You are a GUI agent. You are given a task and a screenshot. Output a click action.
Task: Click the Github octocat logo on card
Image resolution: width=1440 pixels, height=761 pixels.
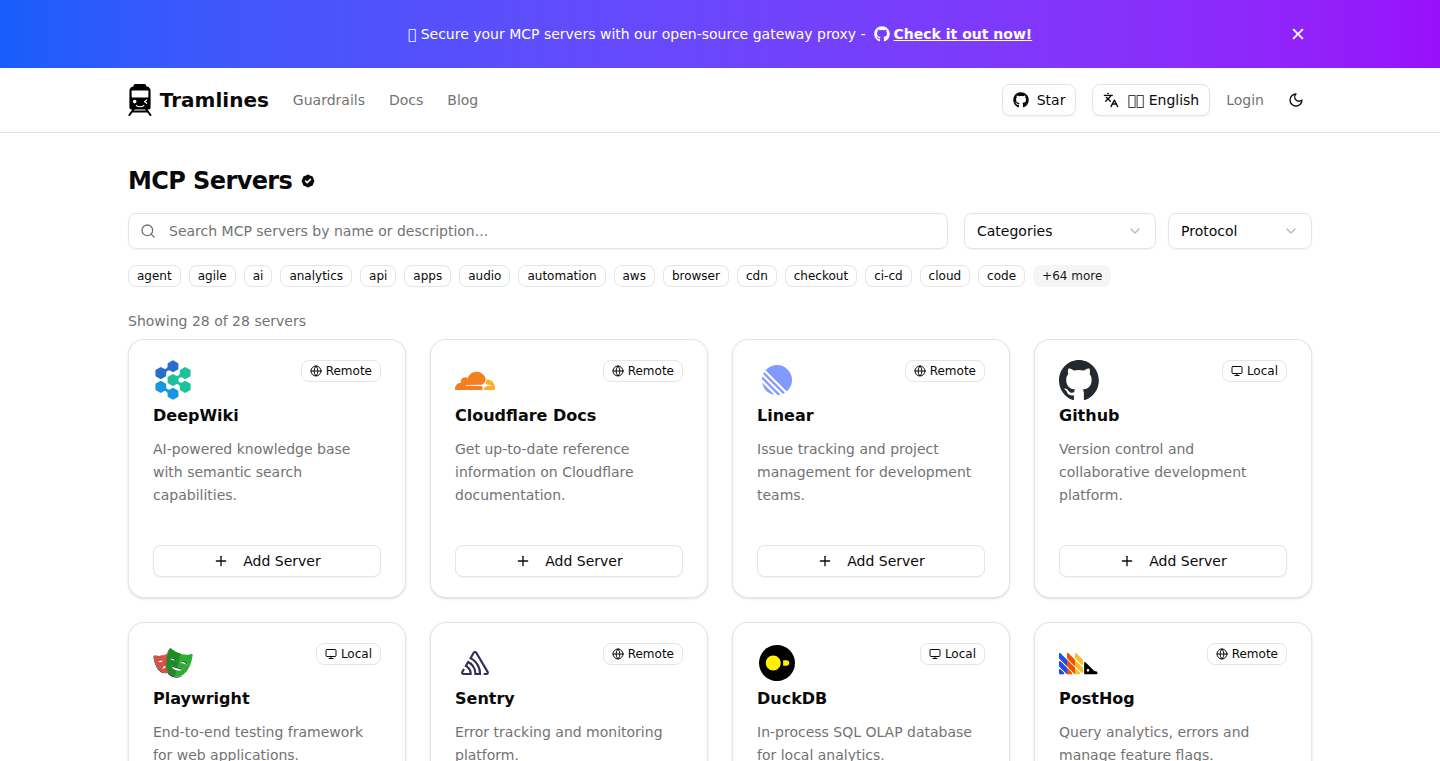point(1079,380)
